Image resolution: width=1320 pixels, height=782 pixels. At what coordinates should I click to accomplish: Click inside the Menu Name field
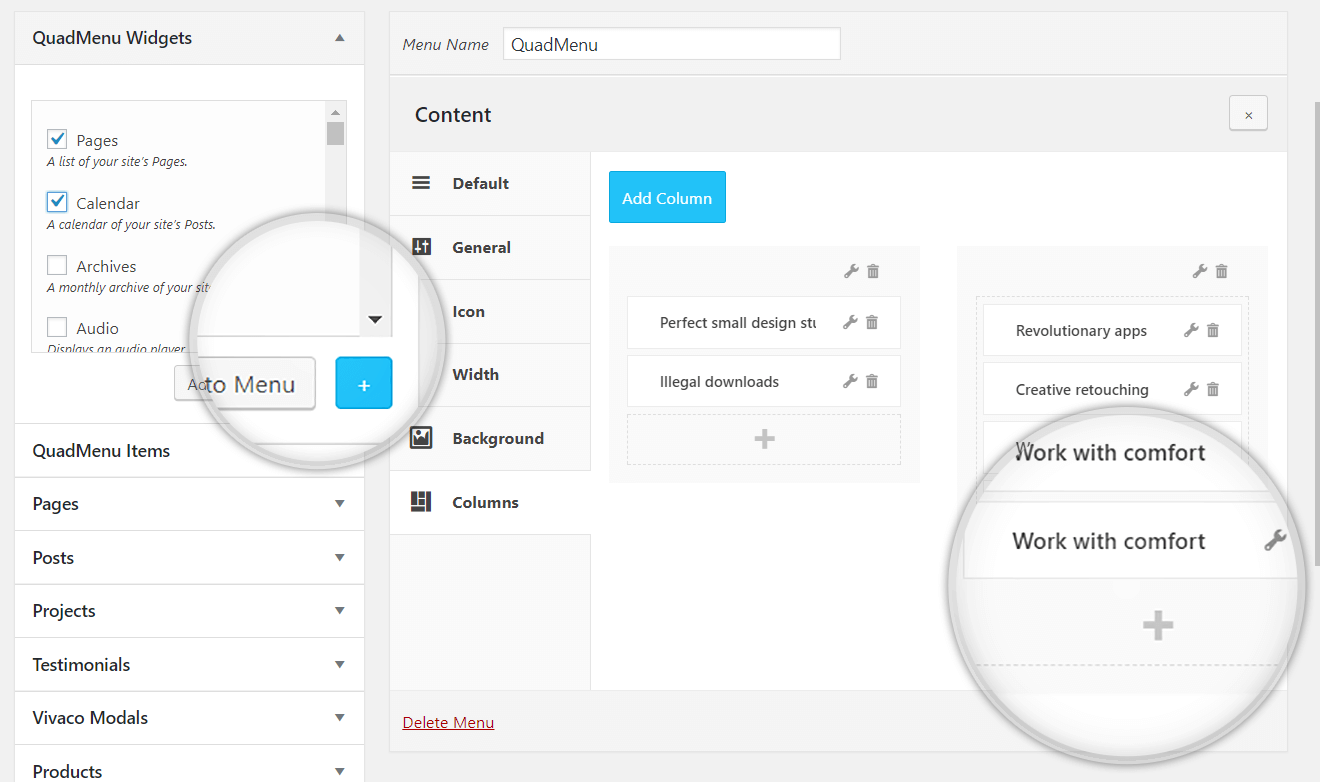[x=670, y=44]
